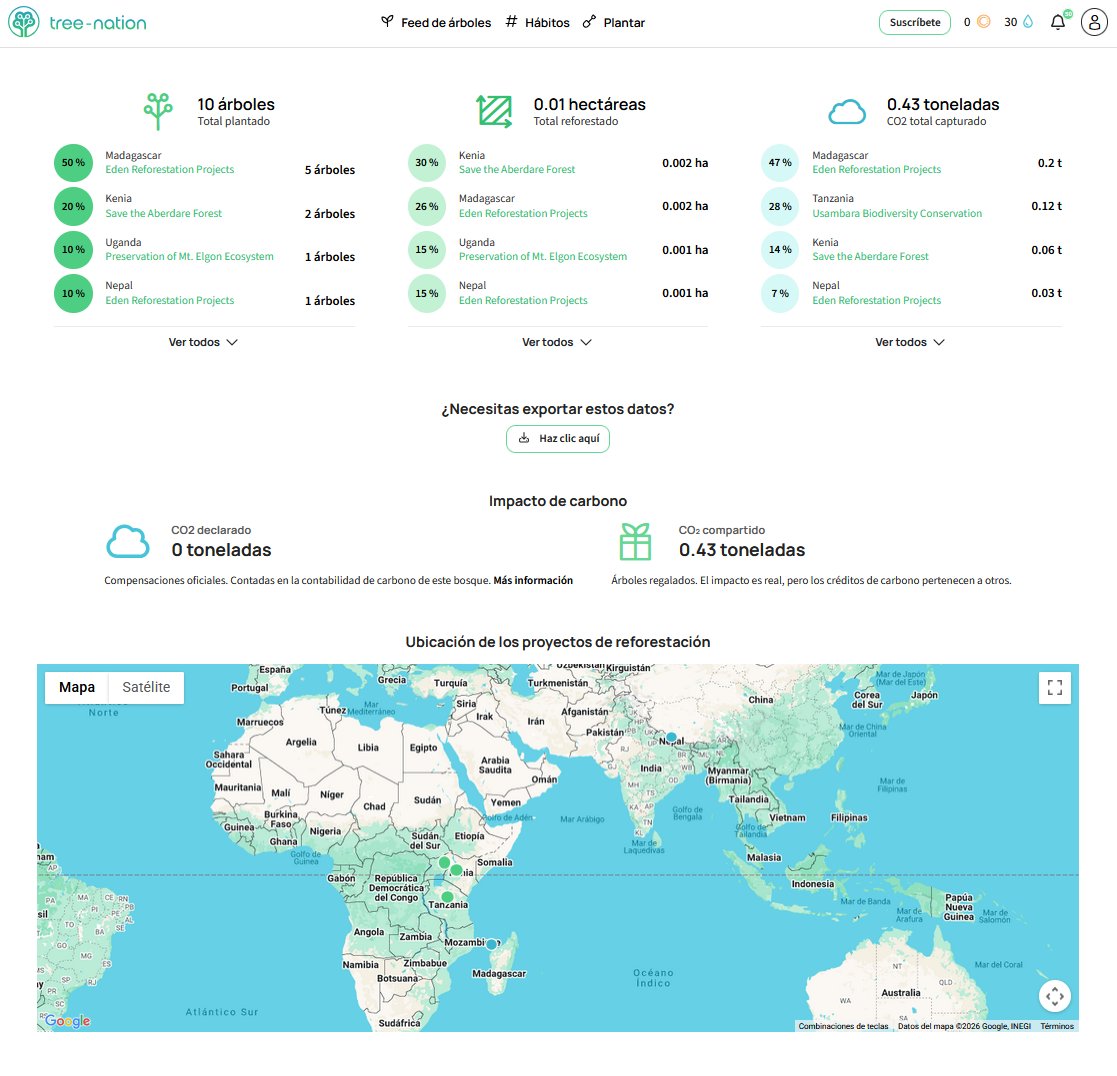Click the 20 % Kenia trees badge
Viewport: 1117px width, 1076px height.
pyautogui.click(x=73, y=207)
